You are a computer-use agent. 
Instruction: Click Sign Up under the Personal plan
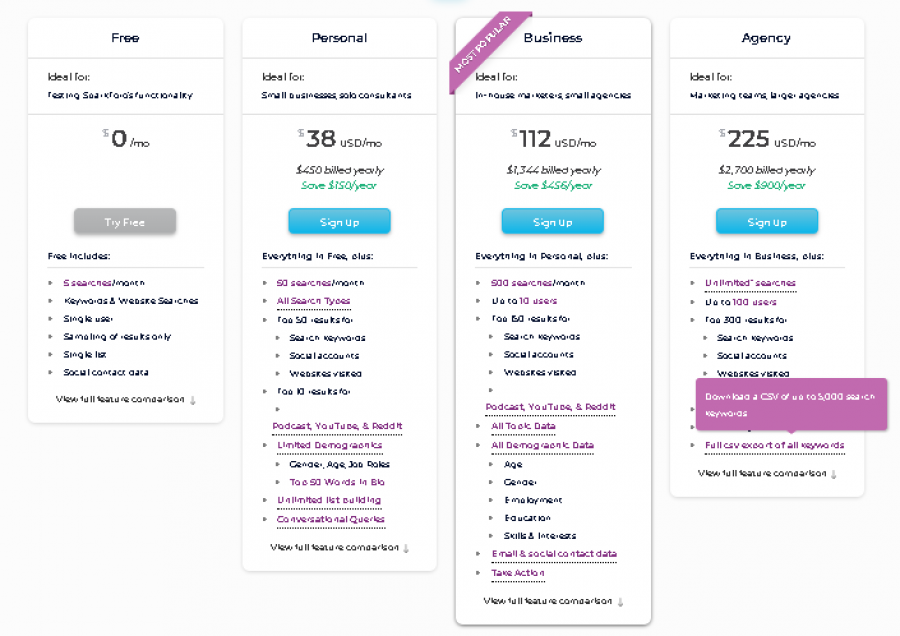[x=338, y=221]
